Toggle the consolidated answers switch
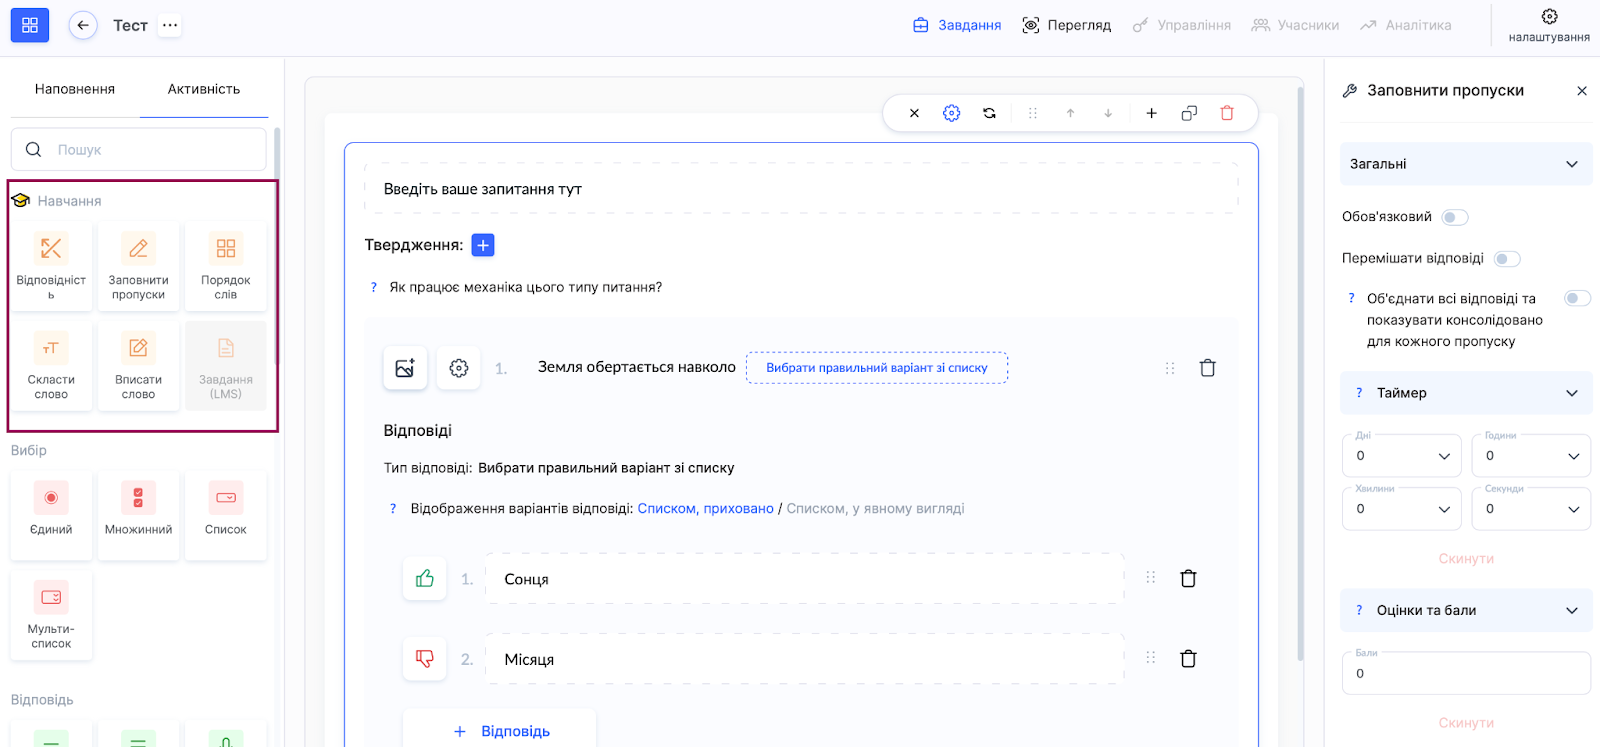The width and height of the screenshot is (1600, 747). pyautogui.click(x=1577, y=298)
